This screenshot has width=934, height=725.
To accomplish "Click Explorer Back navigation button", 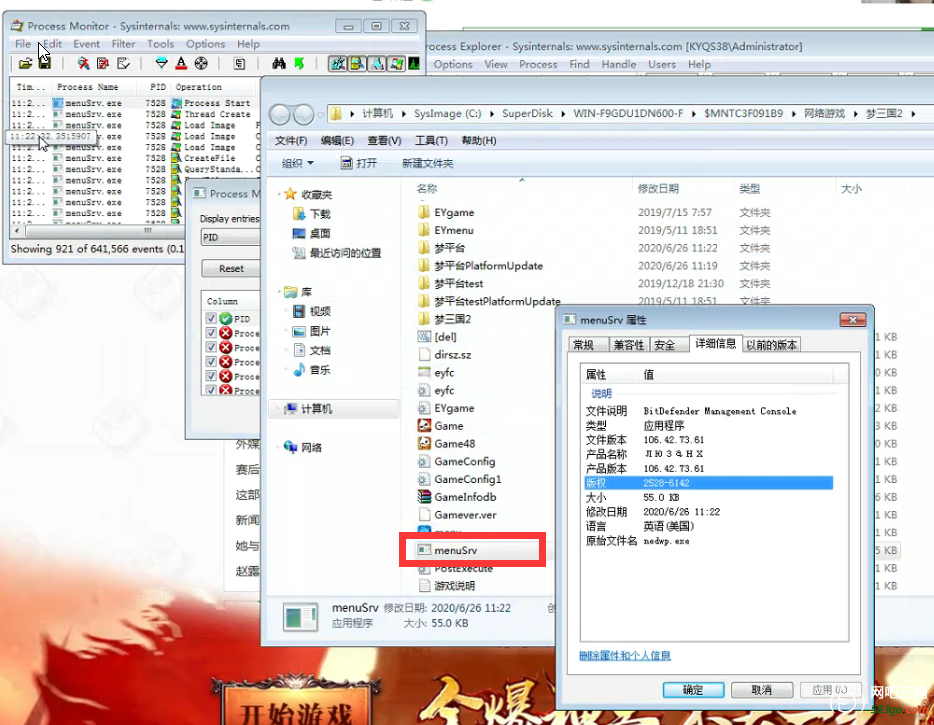I will [281, 114].
